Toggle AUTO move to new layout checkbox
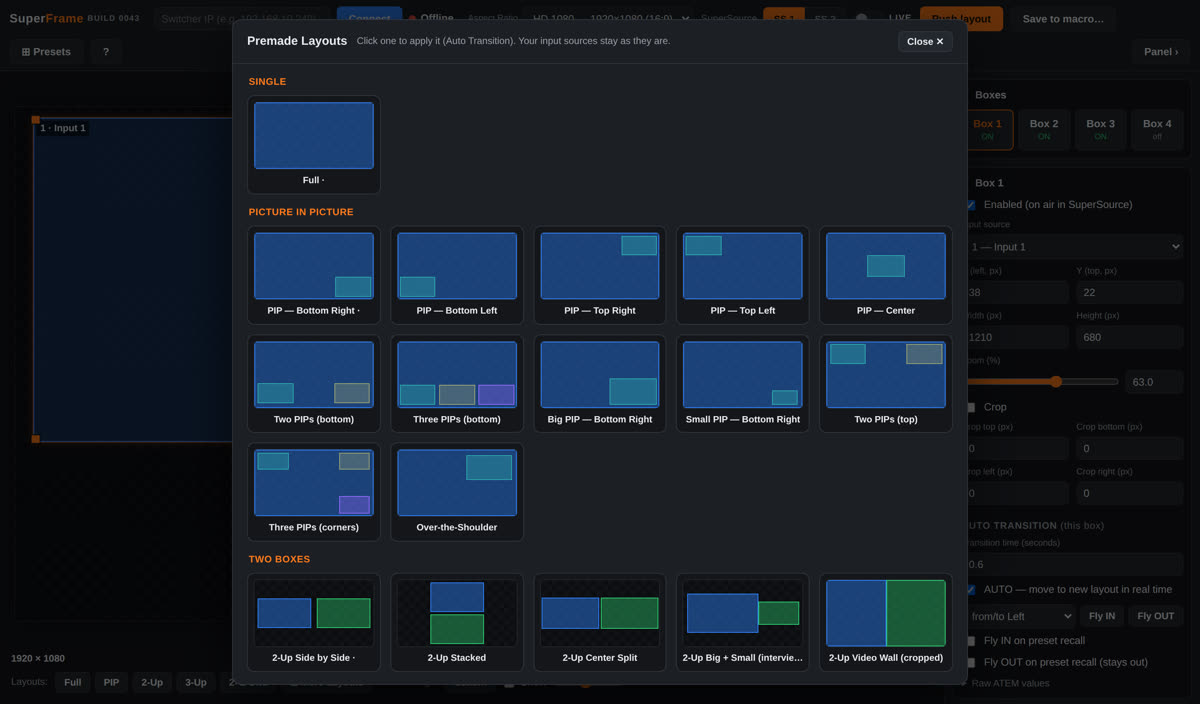Viewport: 1200px width, 704px height. (970, 589)
